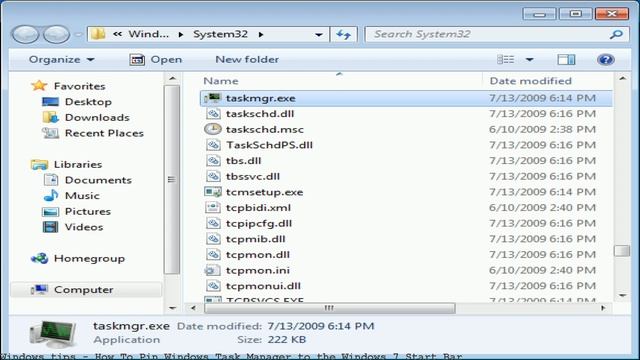Click the taskmgr.exe thumbnail in details pane

tap(53, 333)
